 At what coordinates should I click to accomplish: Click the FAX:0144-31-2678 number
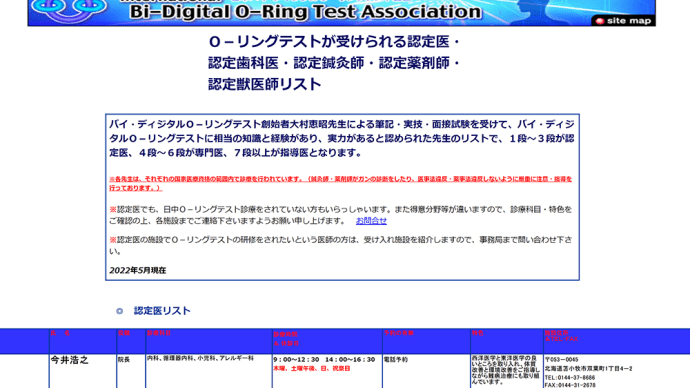(570, 385)
